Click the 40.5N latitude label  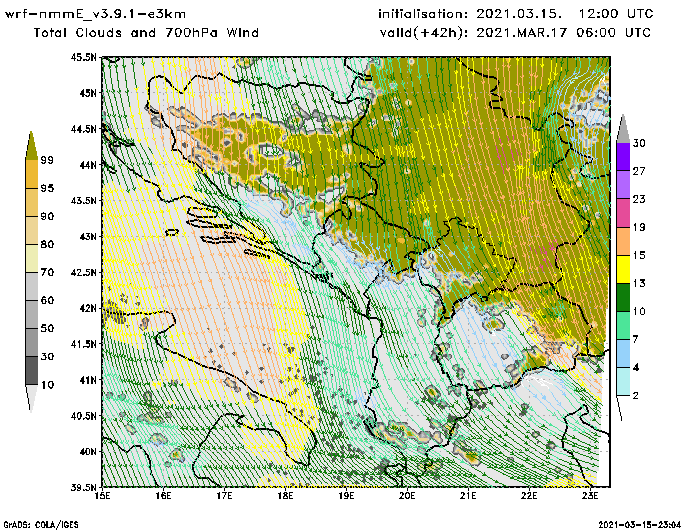(83, 416)
